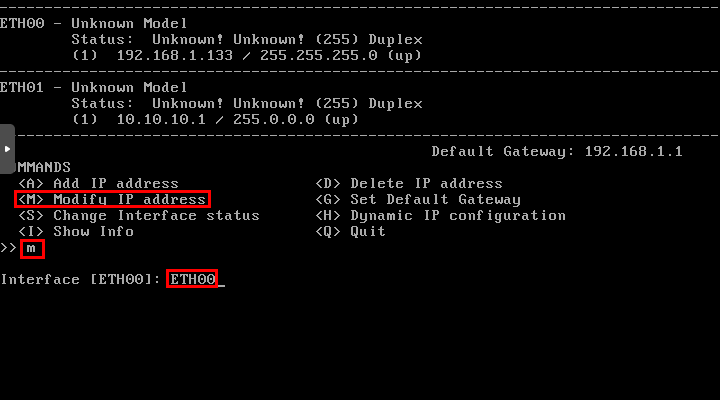Select the Delete IP address command
Viewport: 720px width, 400px height.
coord(409,183)
